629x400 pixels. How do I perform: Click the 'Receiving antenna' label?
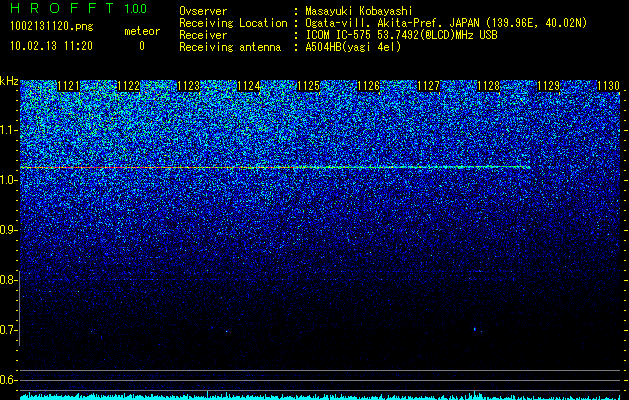pos(230,47)
